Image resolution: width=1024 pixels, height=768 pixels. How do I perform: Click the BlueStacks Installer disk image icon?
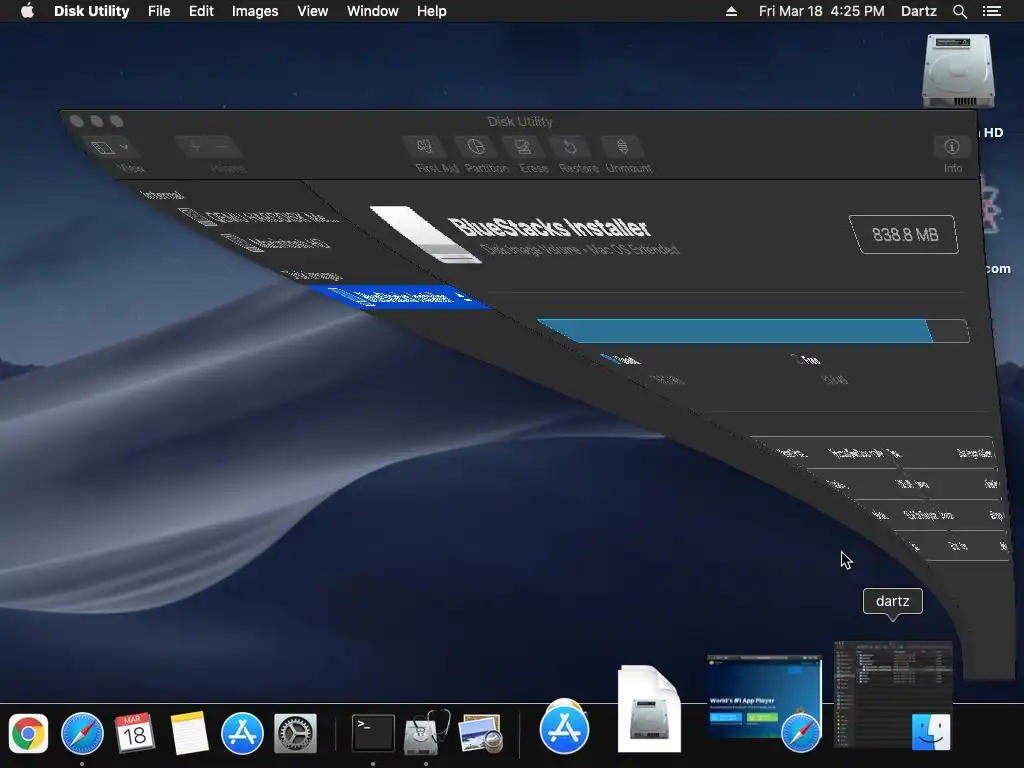[x=424, y=234]
